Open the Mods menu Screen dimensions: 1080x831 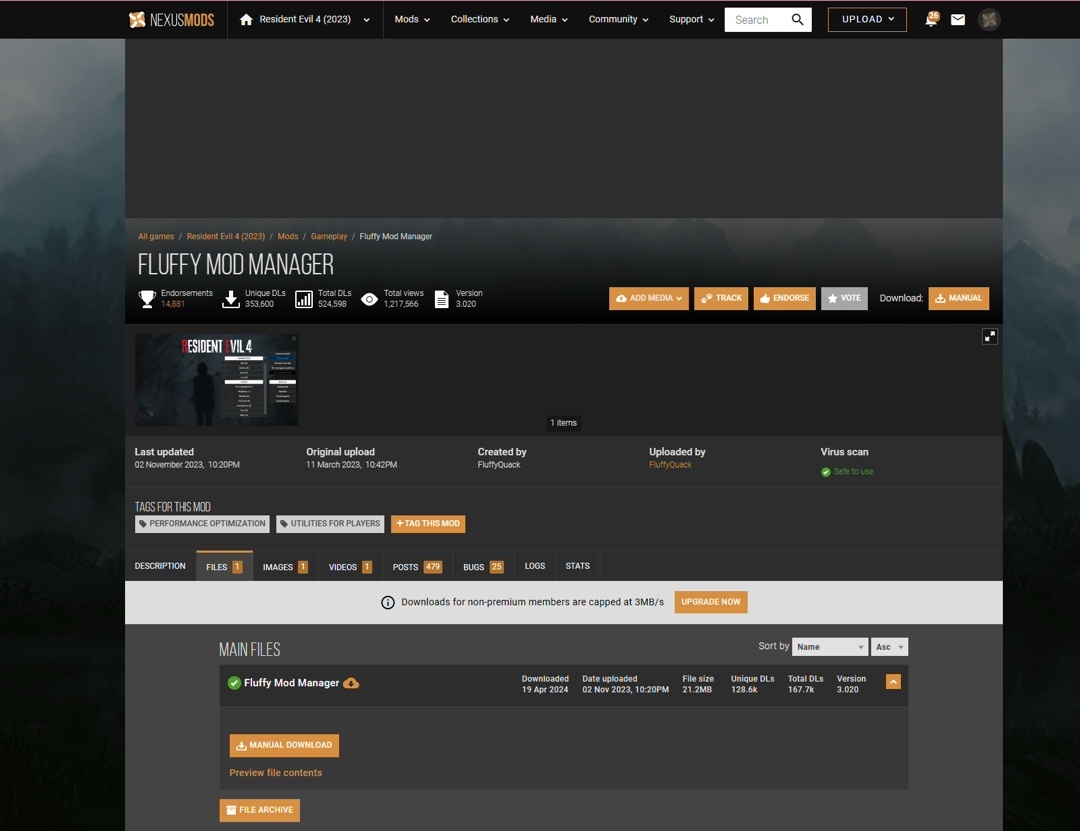[412, 20]
